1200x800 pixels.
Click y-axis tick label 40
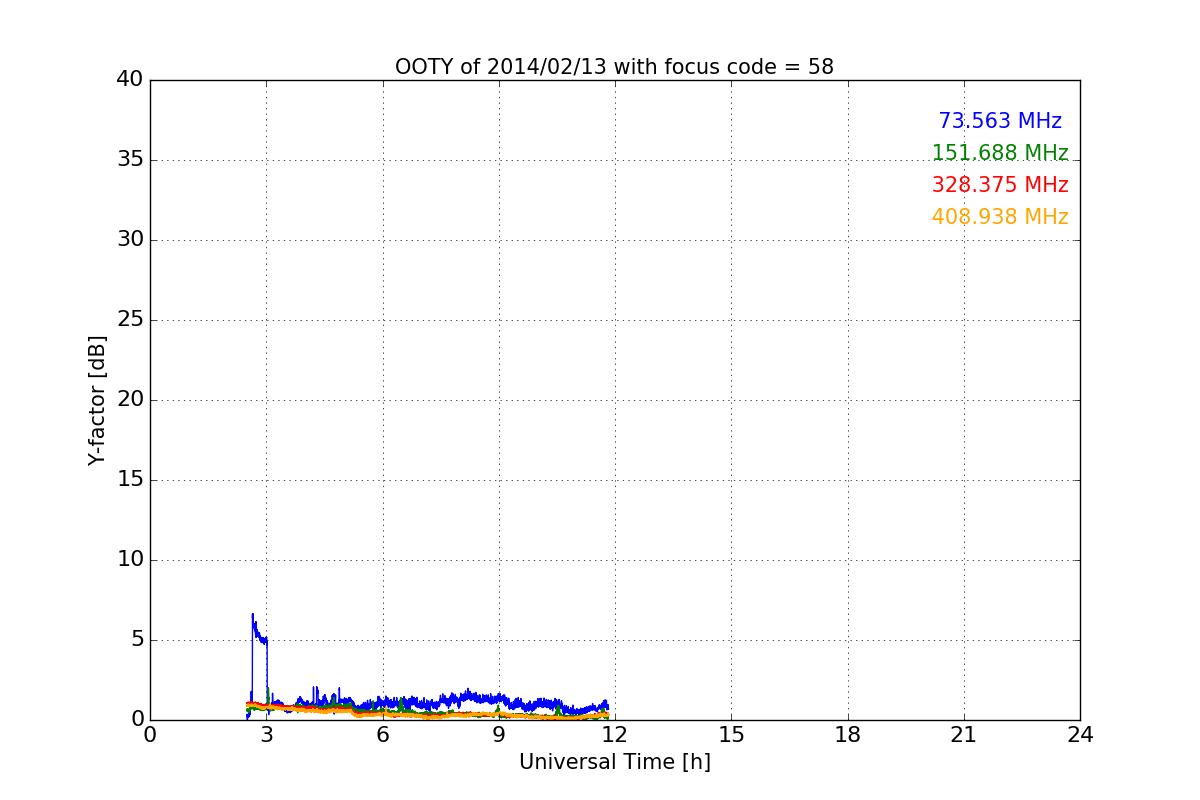click(x=130, y=80)
